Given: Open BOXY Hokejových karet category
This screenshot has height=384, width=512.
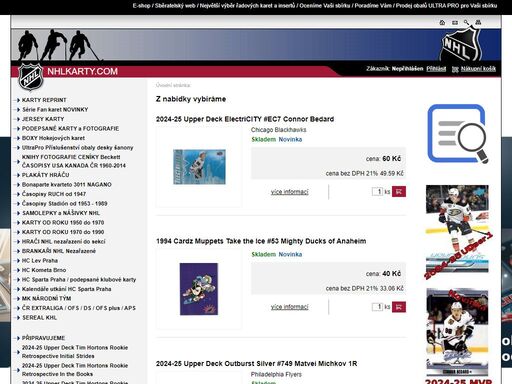Looking at the screenshot, I should pos(53,138).
